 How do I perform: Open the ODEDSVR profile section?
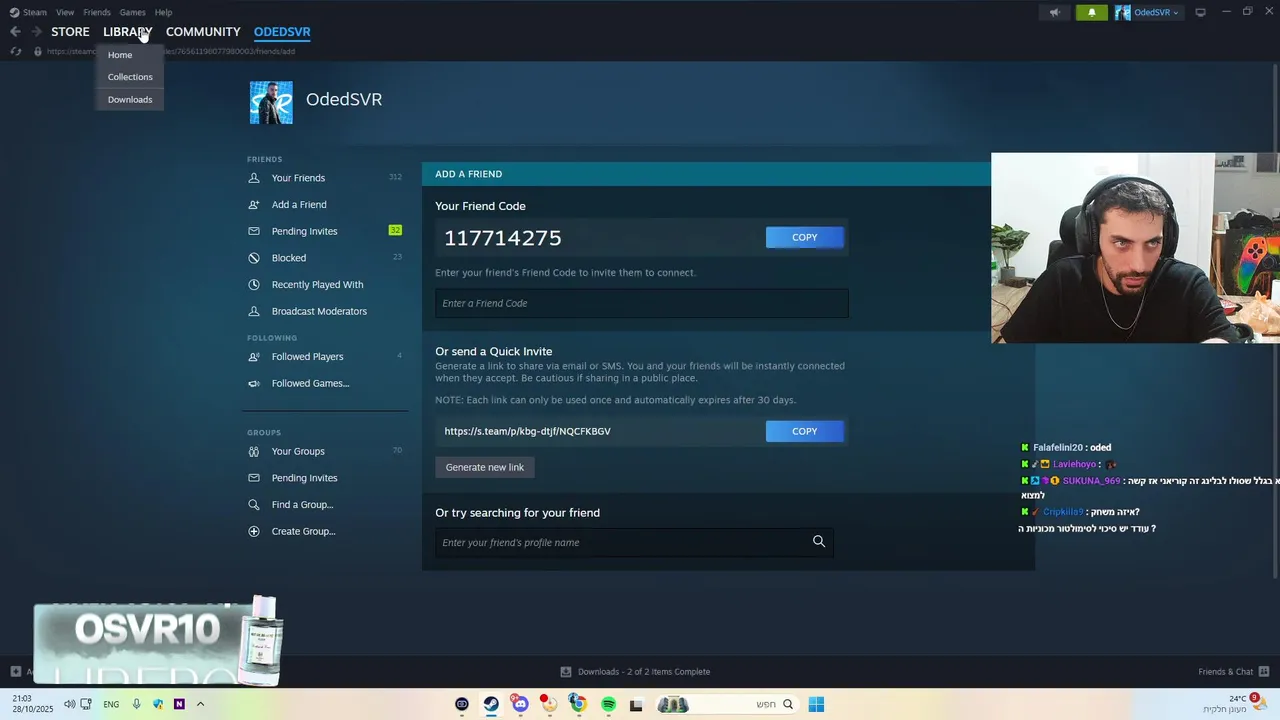(282, 32)
